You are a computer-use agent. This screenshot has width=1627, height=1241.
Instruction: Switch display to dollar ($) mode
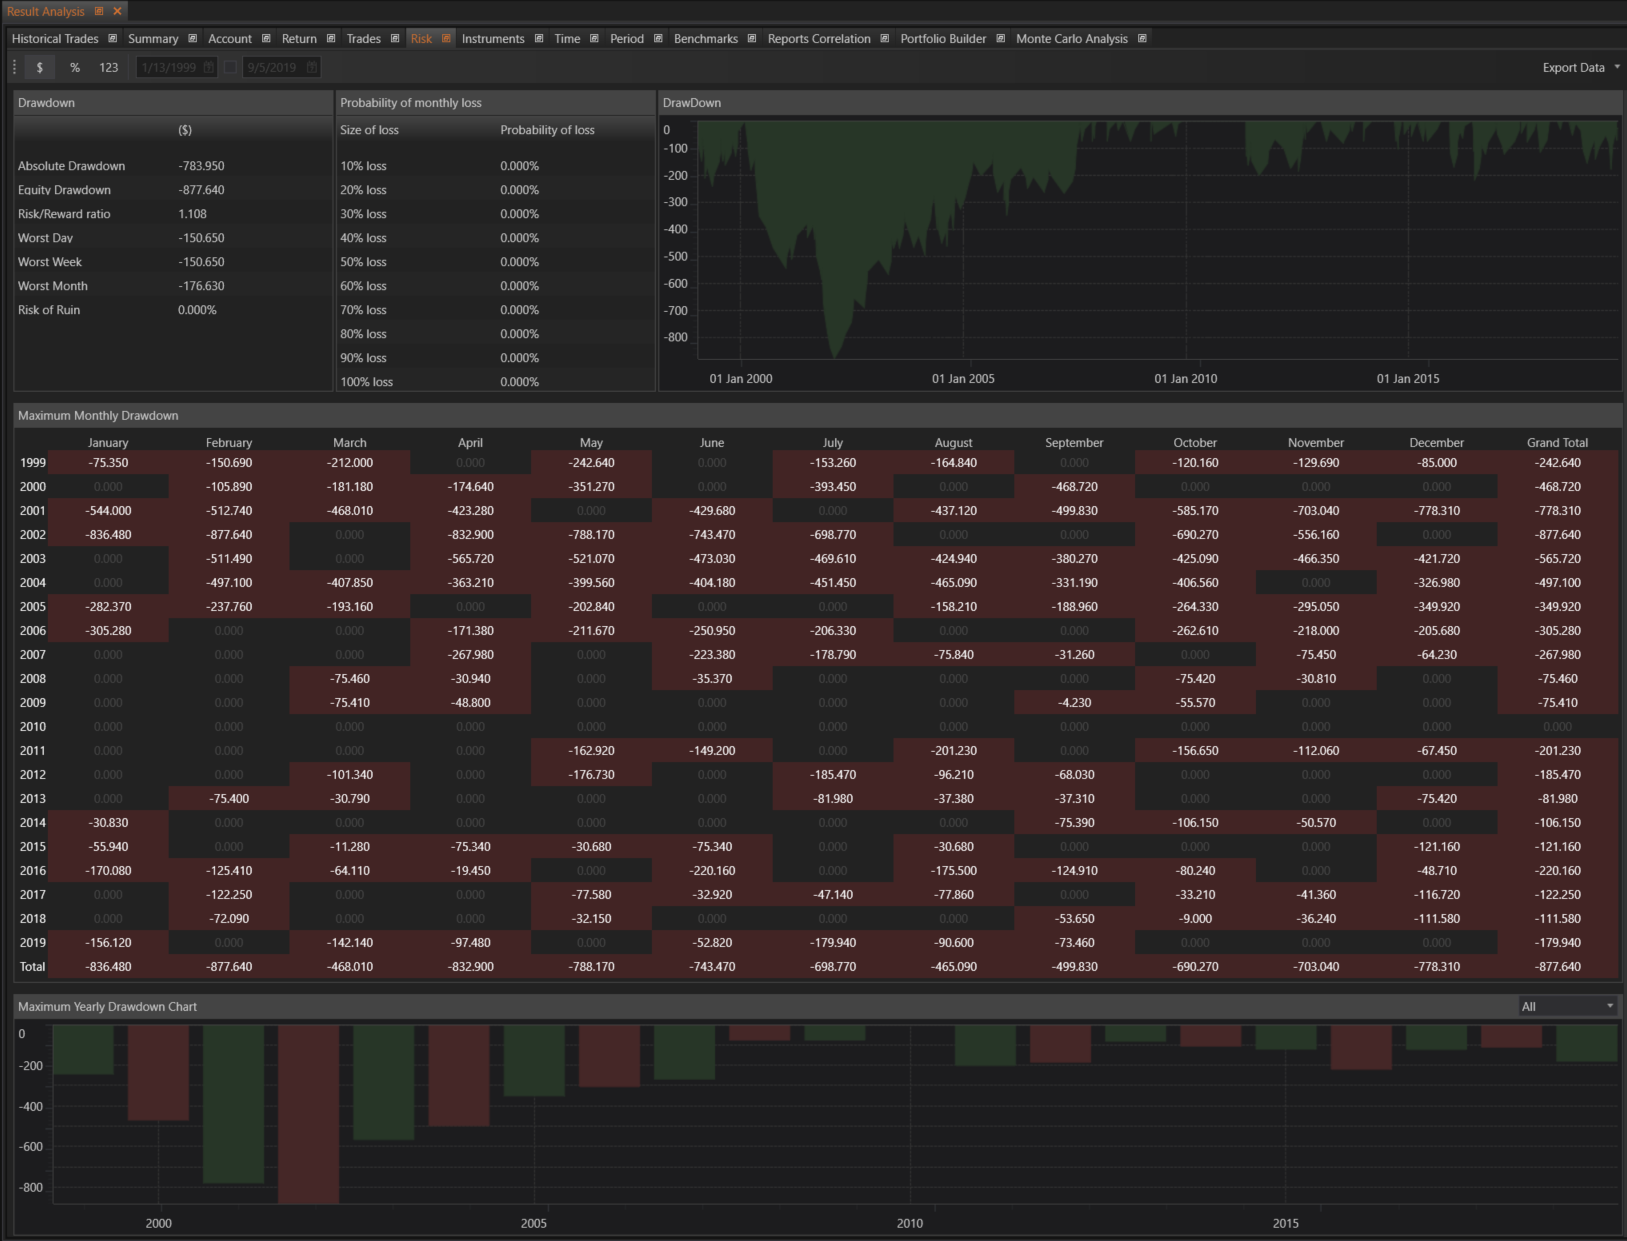pyautogui.click(x=40, y=67)
